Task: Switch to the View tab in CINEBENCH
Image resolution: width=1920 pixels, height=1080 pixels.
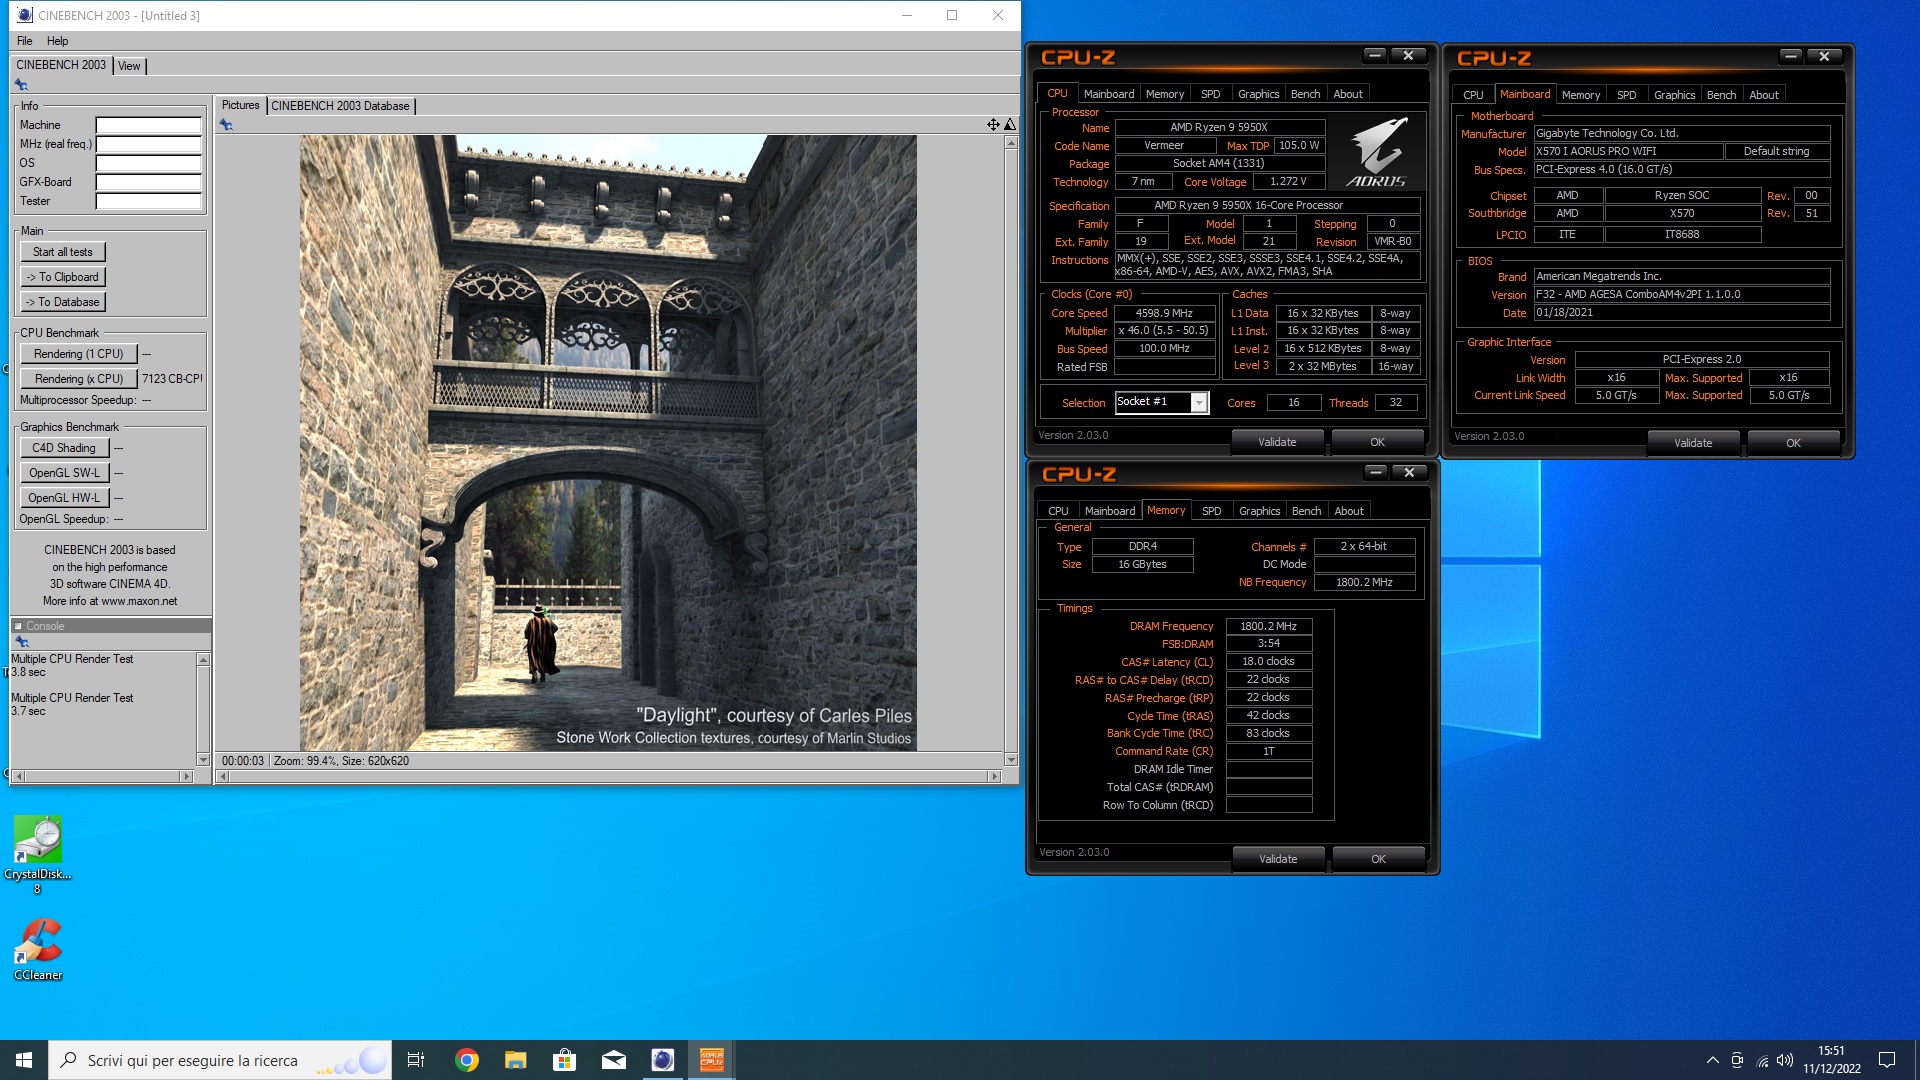Action: [x=129, y=66]
